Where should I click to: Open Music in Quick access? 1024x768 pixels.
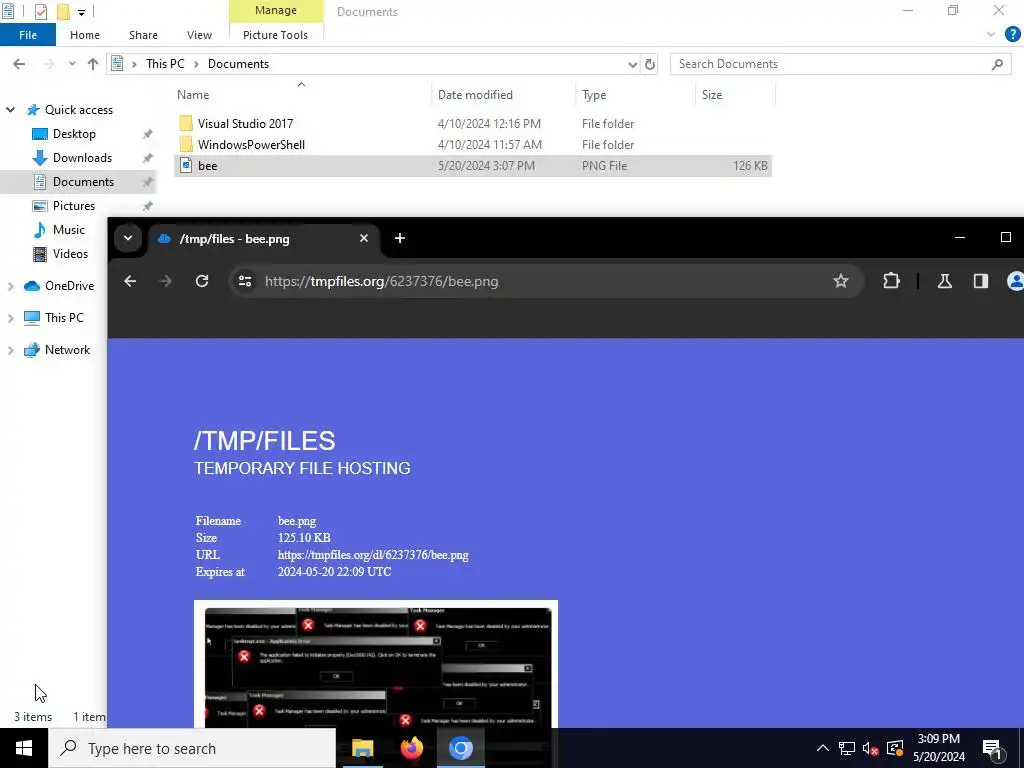pyautogui.click(x=69, y=230)
